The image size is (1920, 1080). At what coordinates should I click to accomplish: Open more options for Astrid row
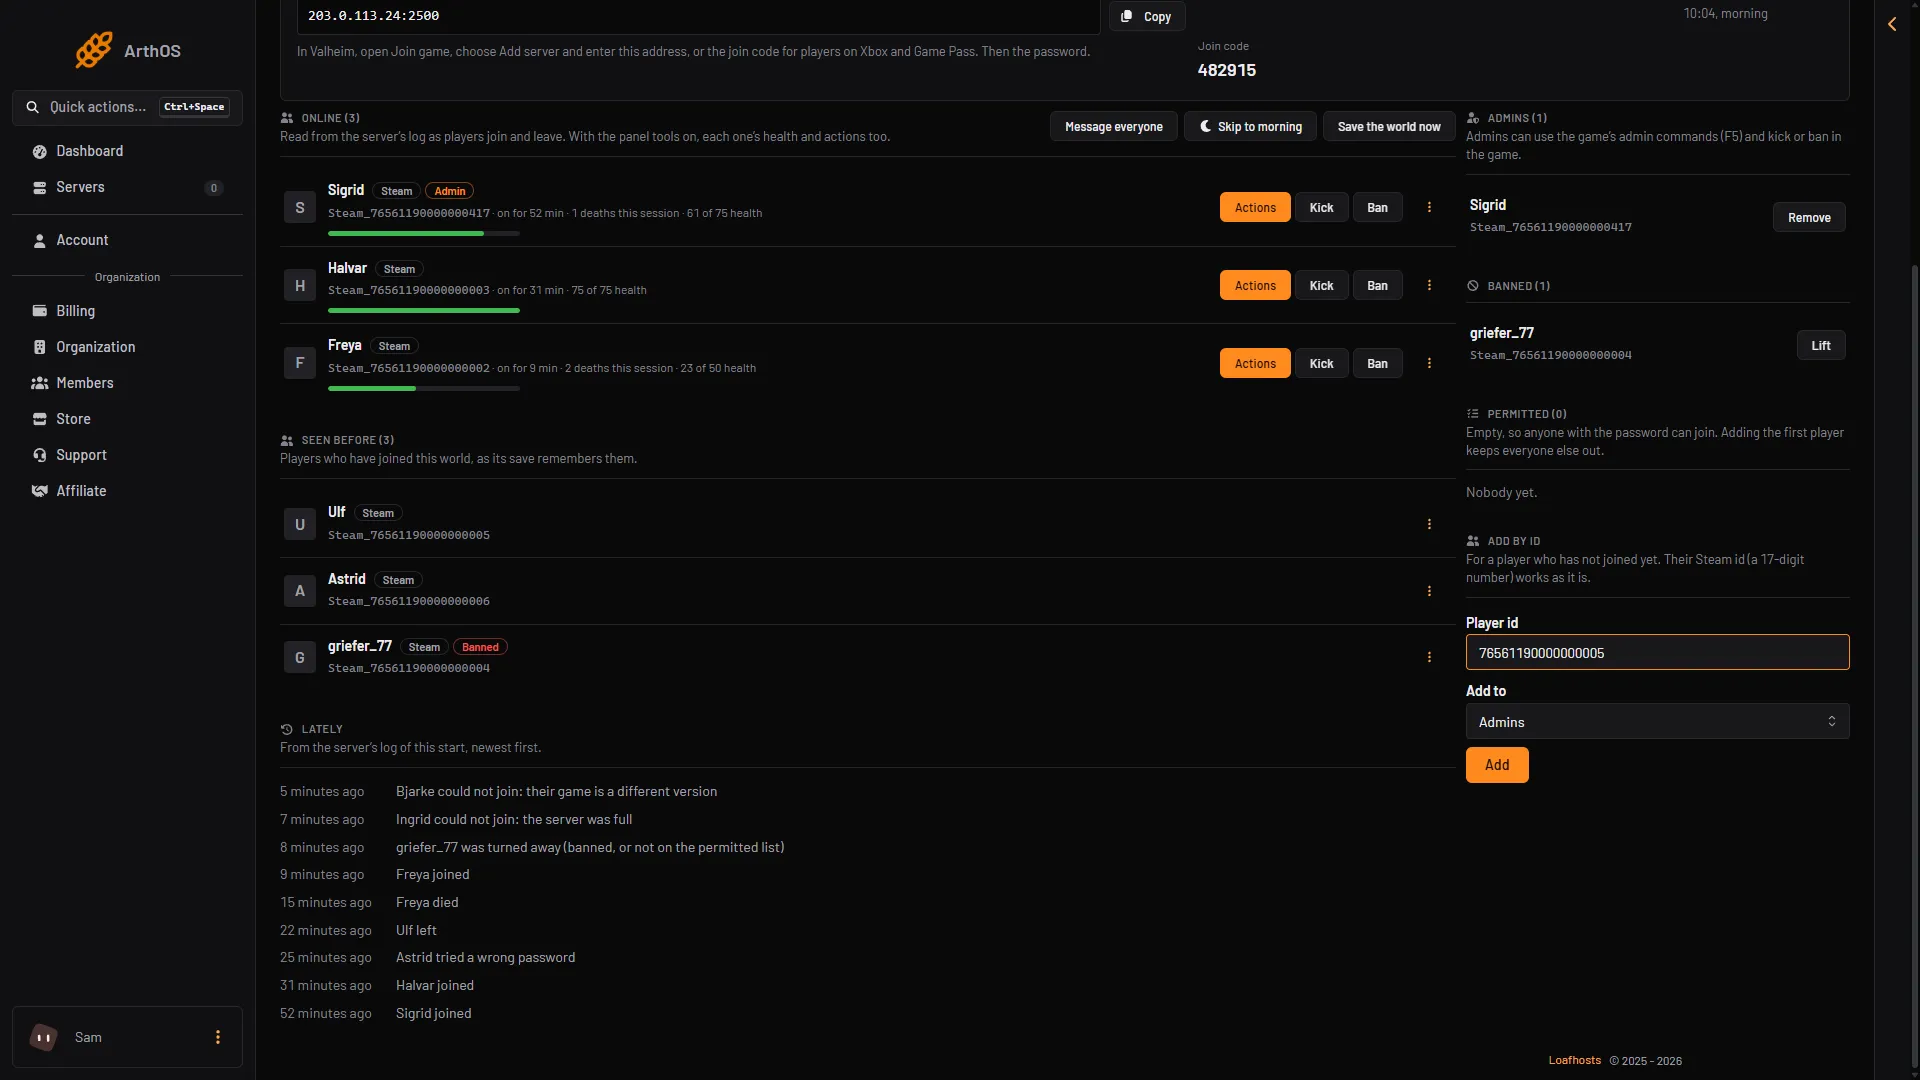pos(1429,592)
